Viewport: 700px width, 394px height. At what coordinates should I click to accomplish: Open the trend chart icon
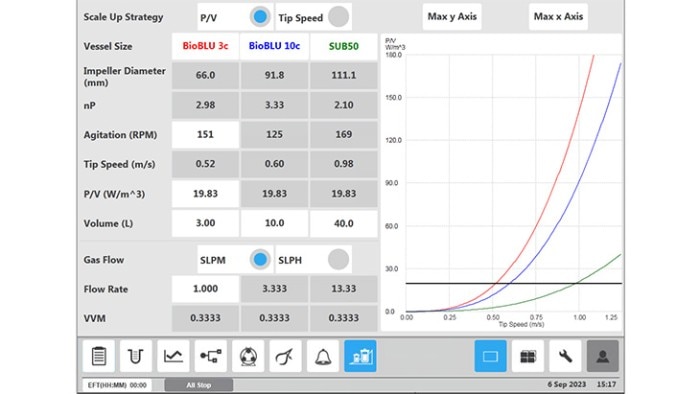173,356
